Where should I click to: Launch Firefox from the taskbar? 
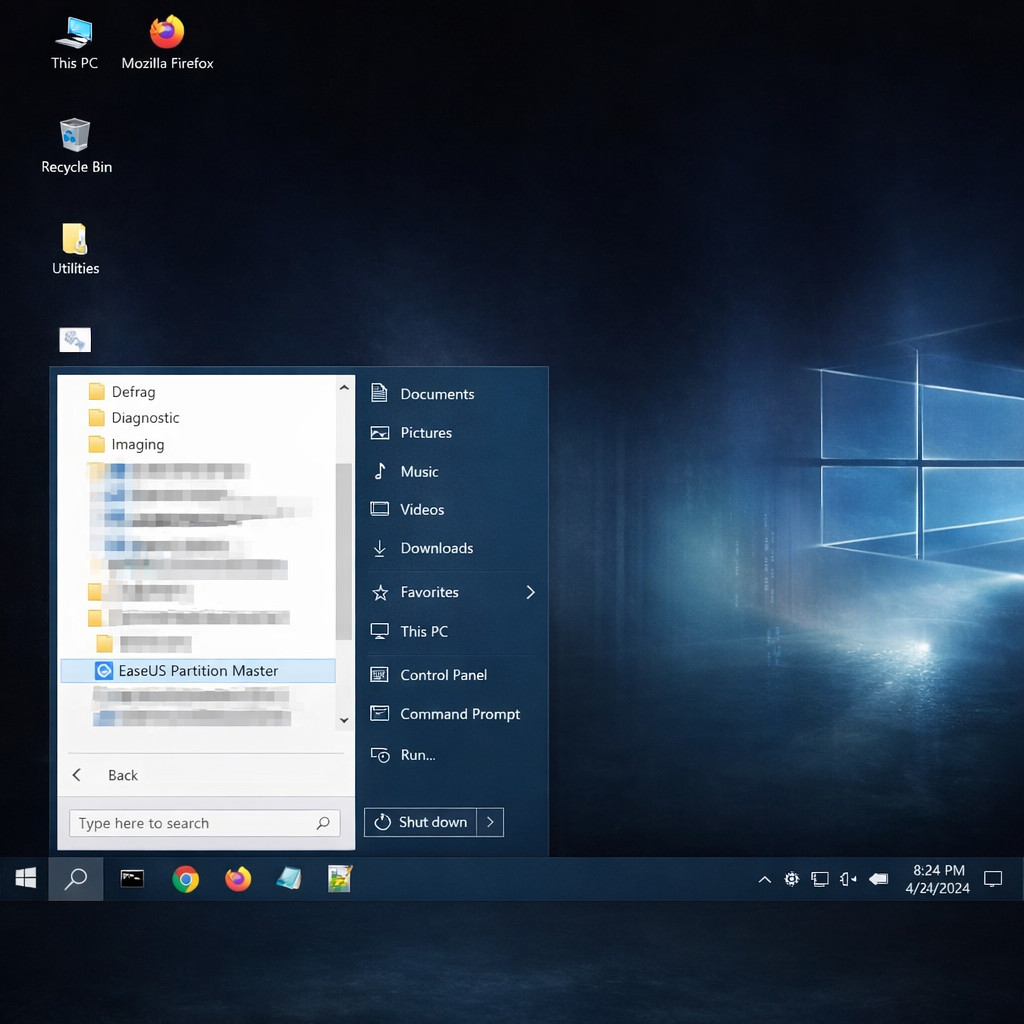click(x=237, y=879)
